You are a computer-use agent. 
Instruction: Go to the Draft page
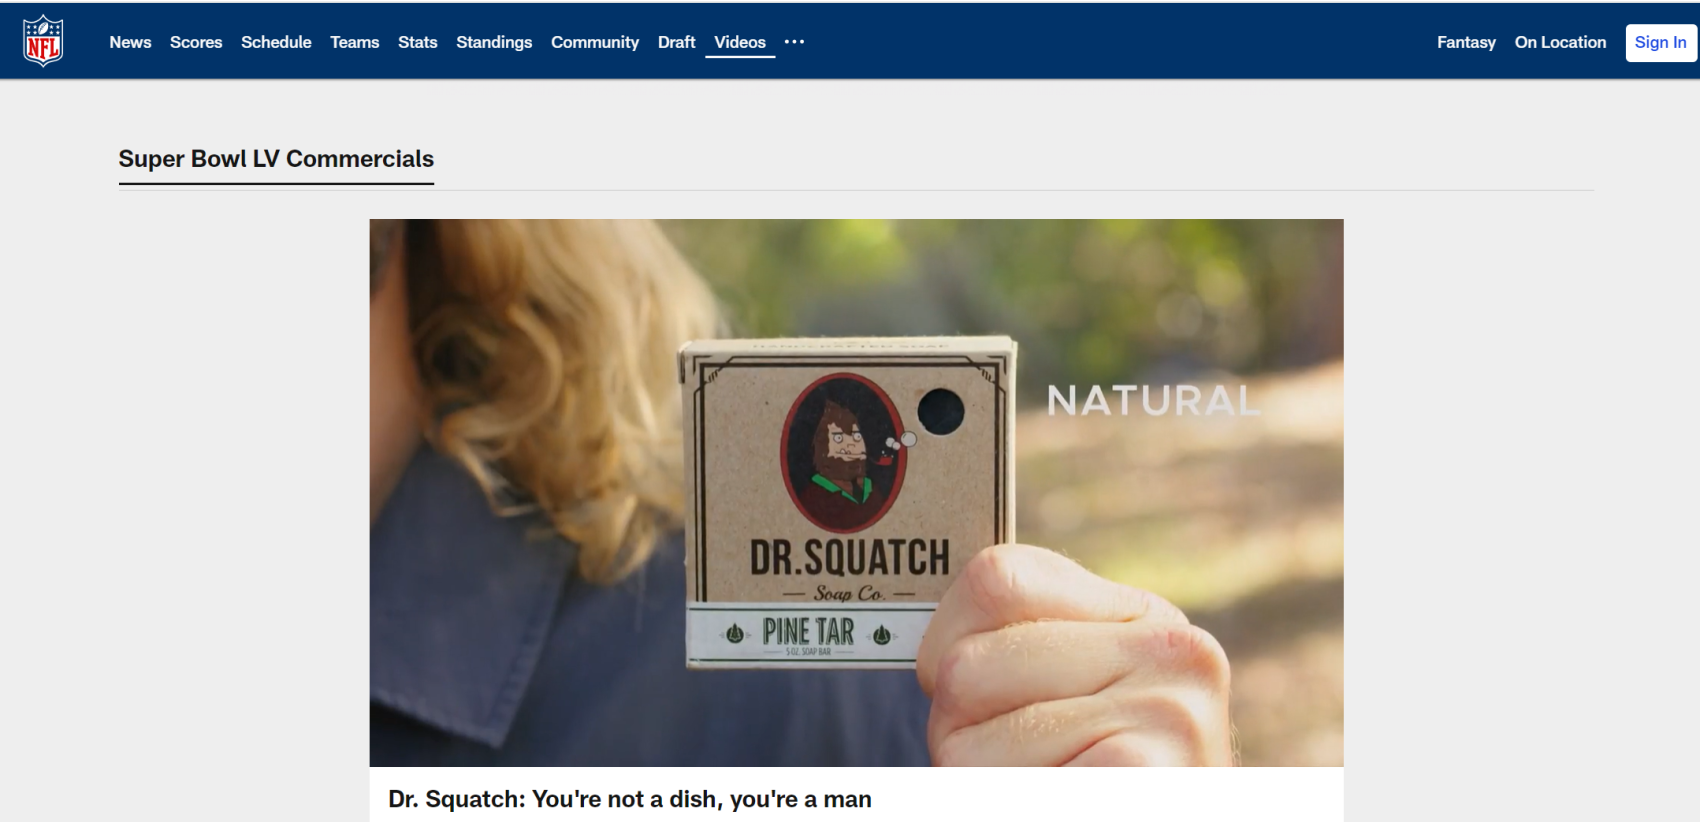(676, 42)
